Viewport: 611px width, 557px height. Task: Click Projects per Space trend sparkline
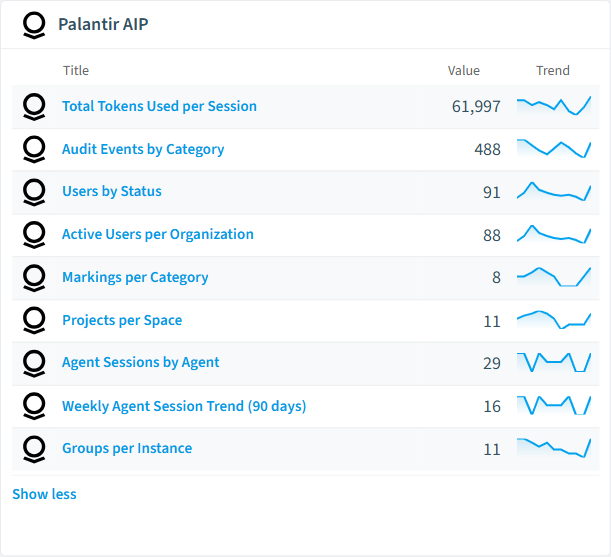(x=554, y=320)
